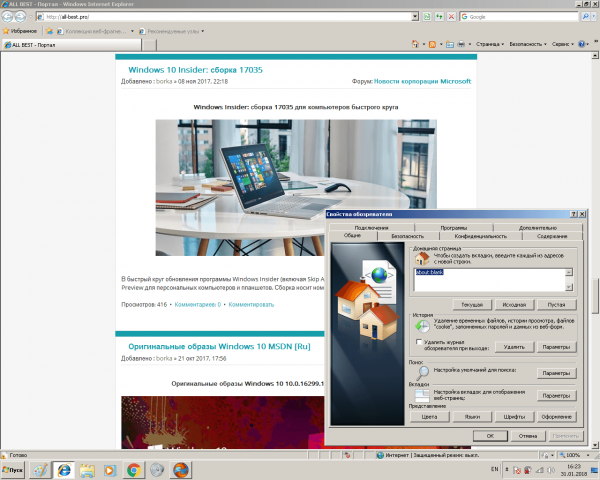Open compatibility view icon next to address bar
This screenshot has height=480, width=600.
pyautogui.click(x=427, y=16)
